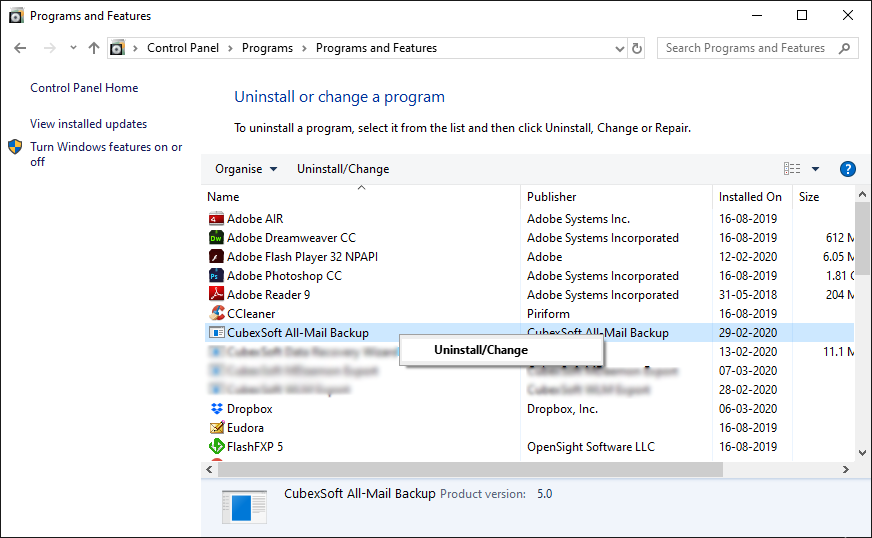Click the scroll left arrow of list
The height and width of the screenshot is (538, 872).
pyautogui.click(x=210, y=470)
